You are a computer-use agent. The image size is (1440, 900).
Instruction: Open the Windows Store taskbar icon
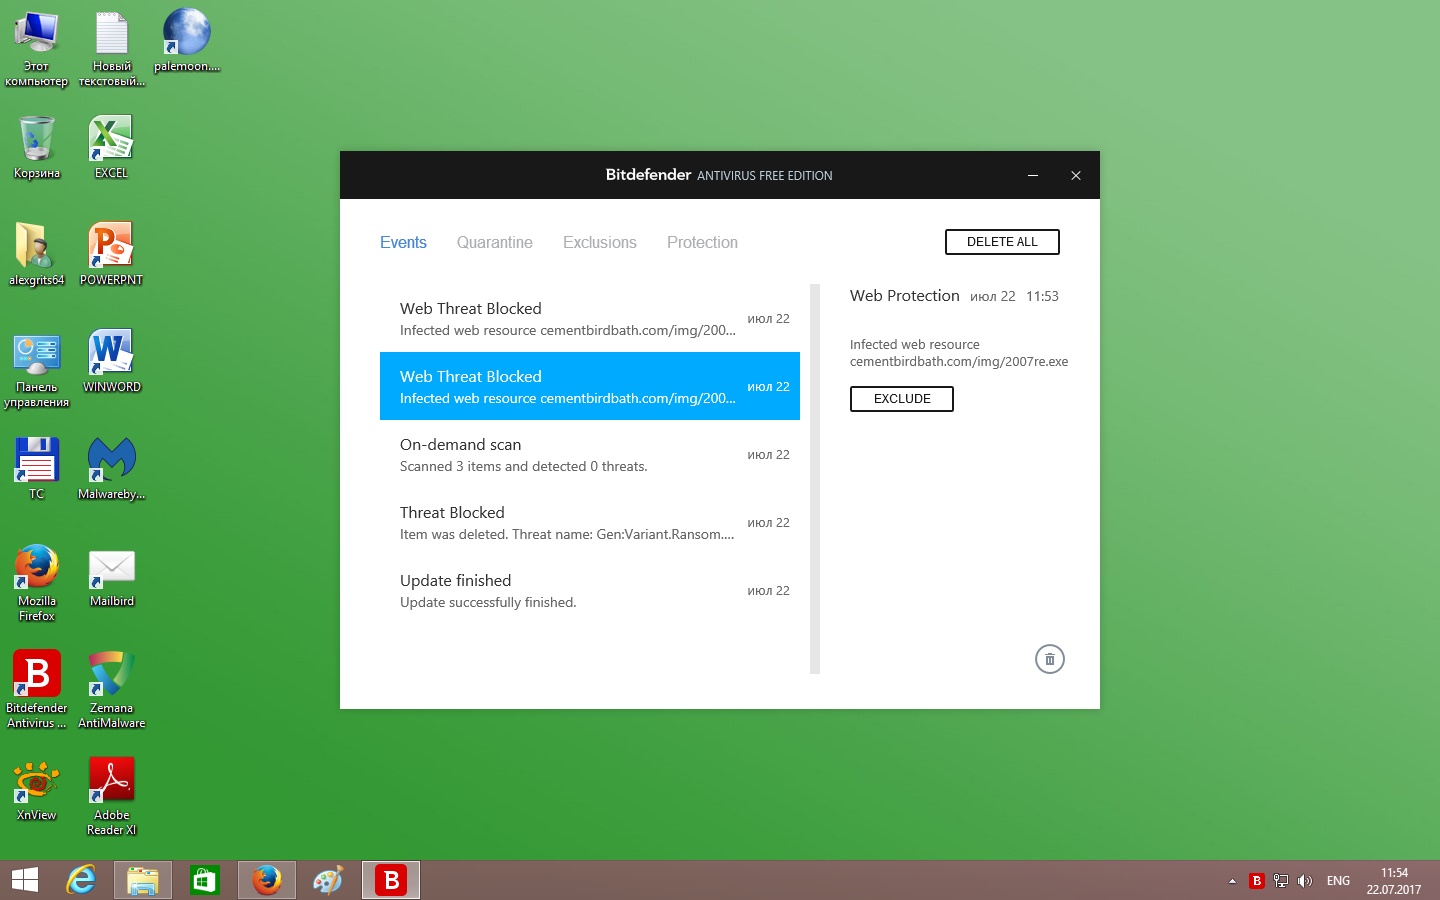[205, 880]
